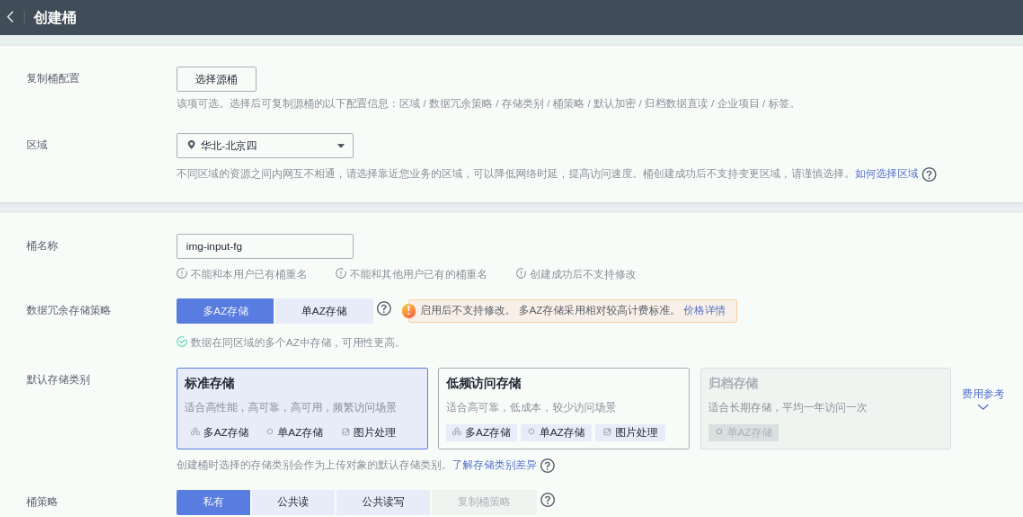The width and height of the screenshot is (1023, 517).
Task: Click the bucket name field img-input-fg
Action: pos(264,246)
